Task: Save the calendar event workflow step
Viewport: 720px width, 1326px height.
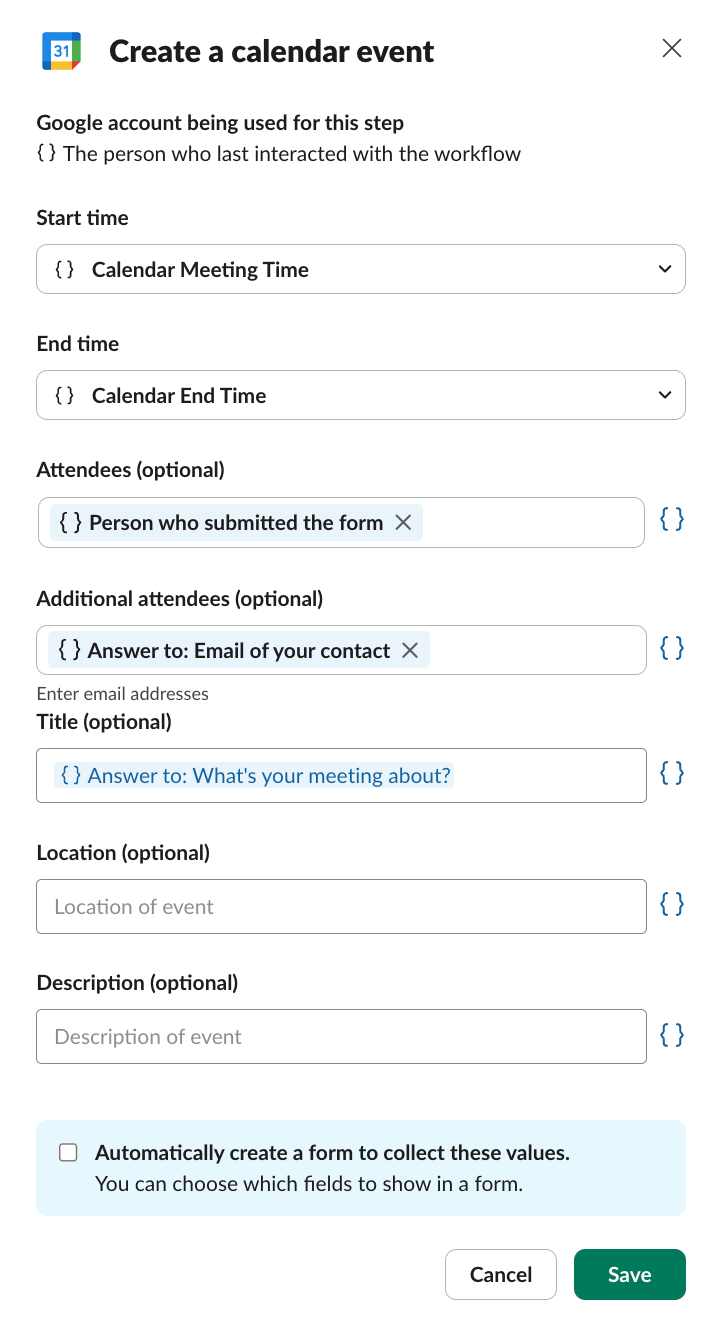Action: click(629, 1274)
